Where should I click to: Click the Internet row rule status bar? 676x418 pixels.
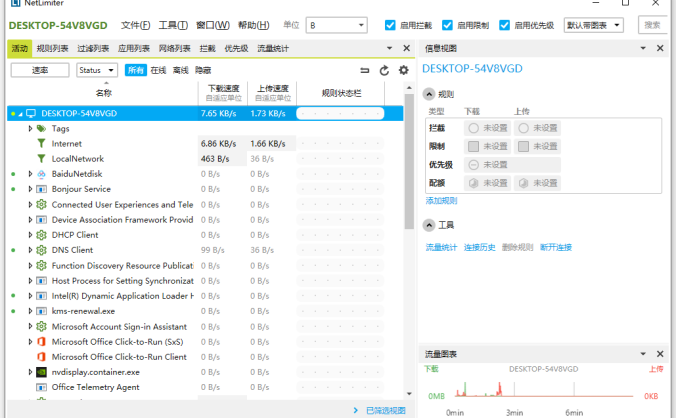[340, 143]
